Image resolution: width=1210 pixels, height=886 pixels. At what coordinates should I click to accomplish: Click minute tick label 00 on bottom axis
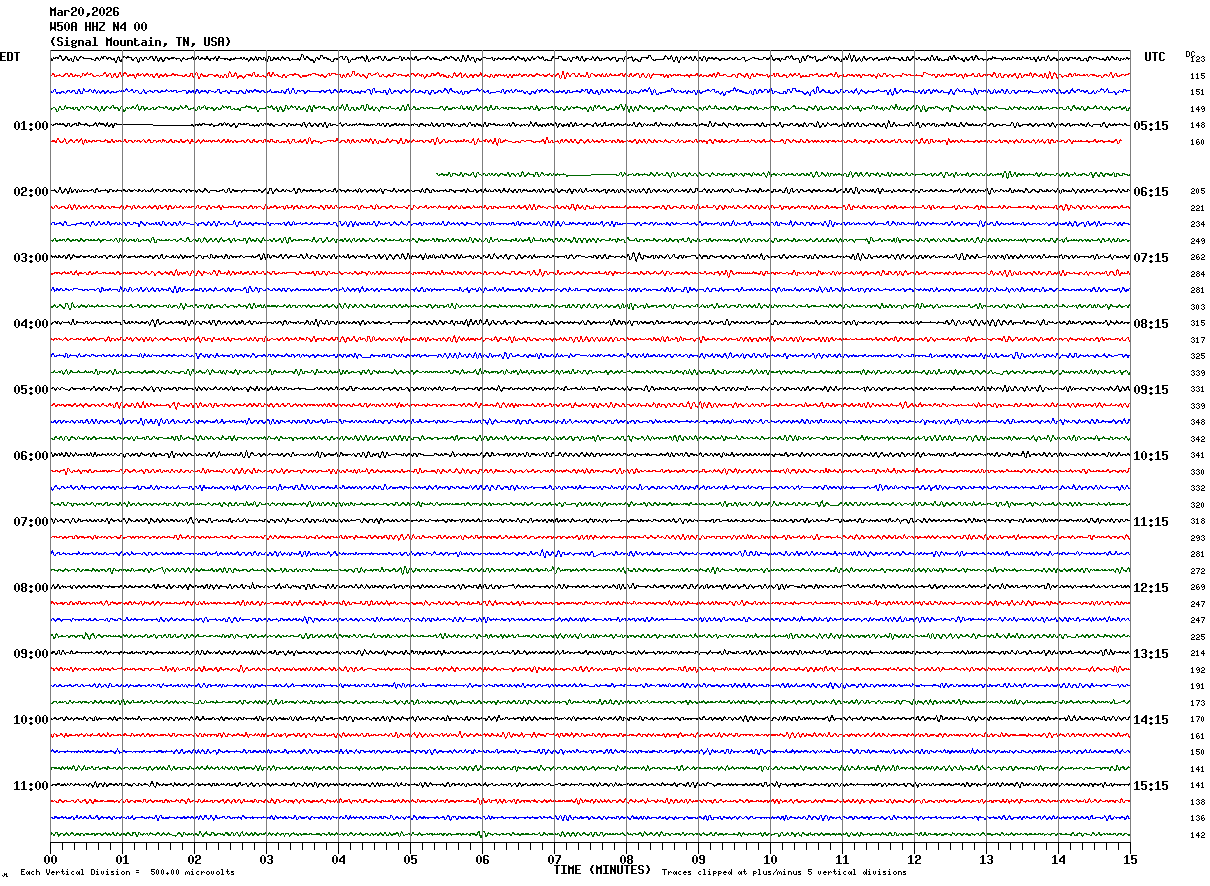[50, 859]
